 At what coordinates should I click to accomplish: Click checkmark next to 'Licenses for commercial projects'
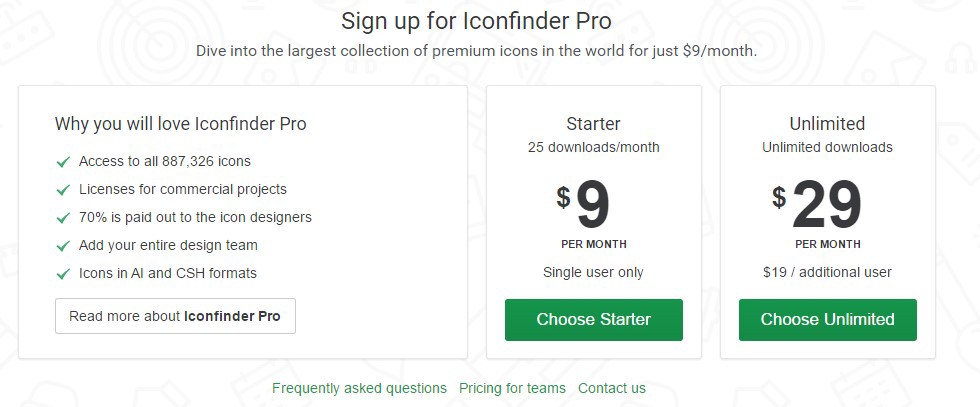[63, 189]
